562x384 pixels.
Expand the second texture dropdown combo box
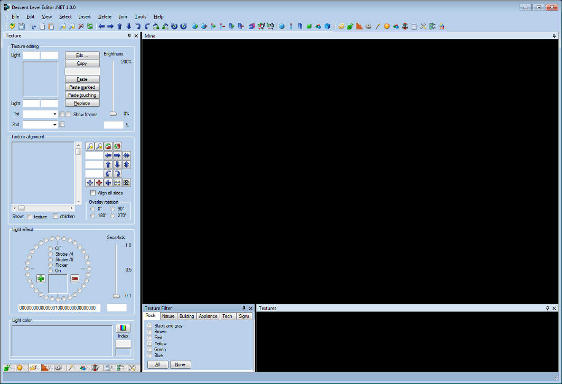click(x=40, y=124)
